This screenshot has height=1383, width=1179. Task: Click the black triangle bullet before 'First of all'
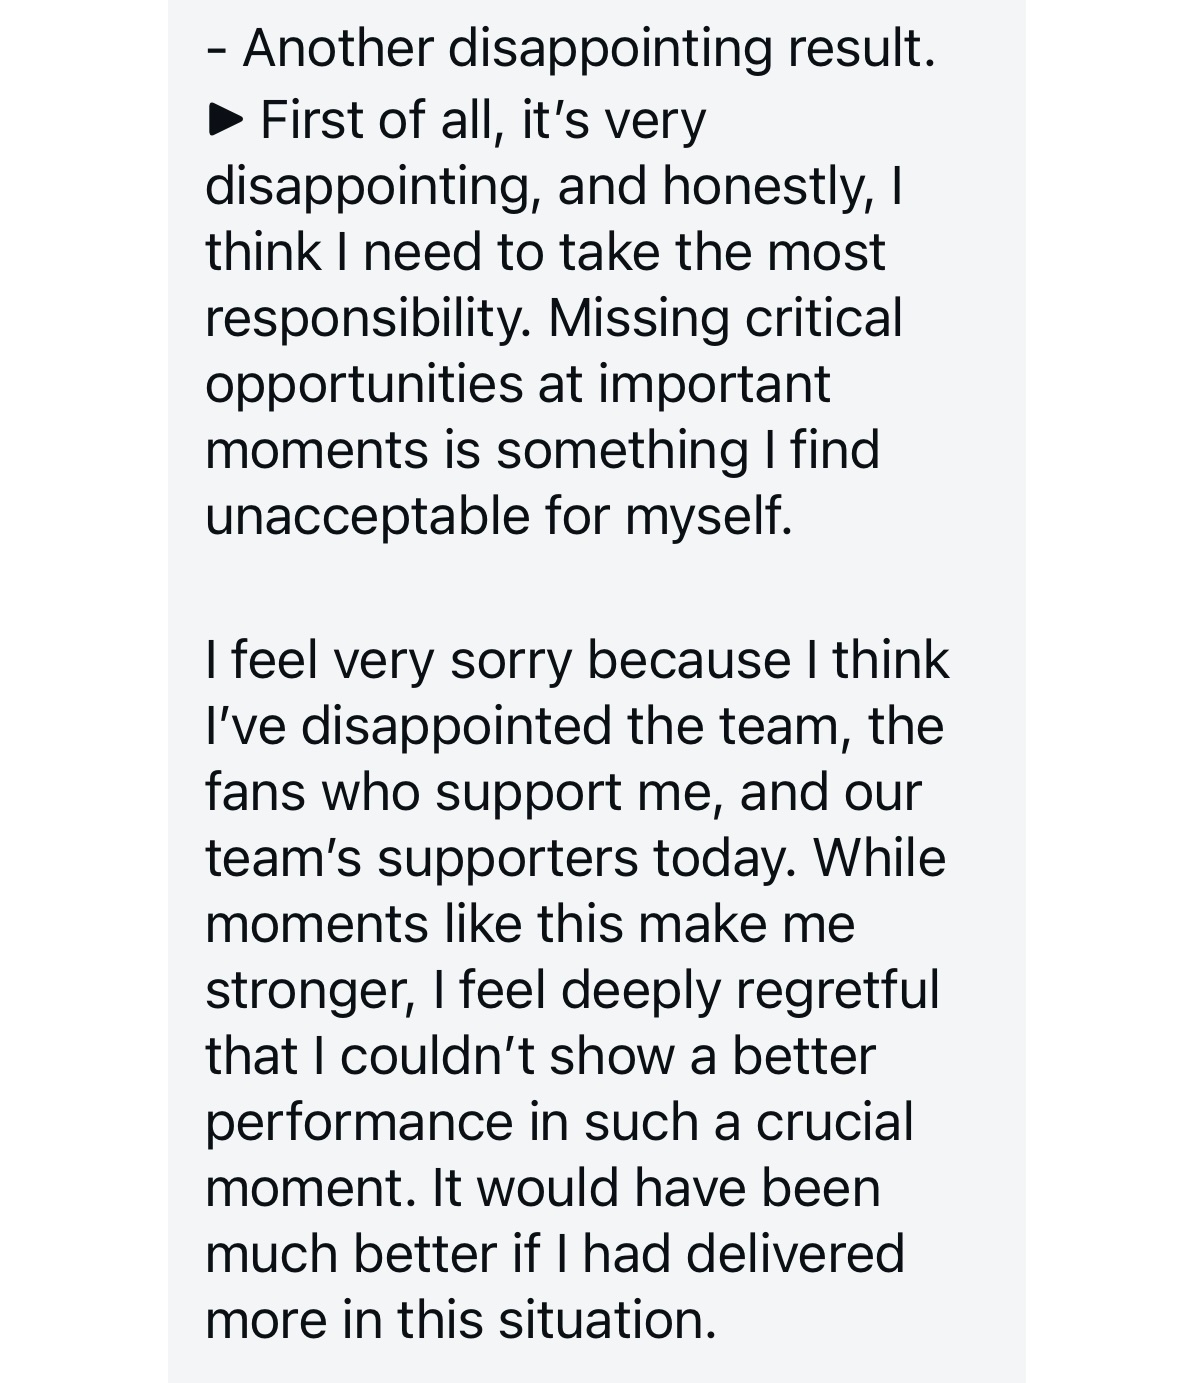(x=224, y=121)
